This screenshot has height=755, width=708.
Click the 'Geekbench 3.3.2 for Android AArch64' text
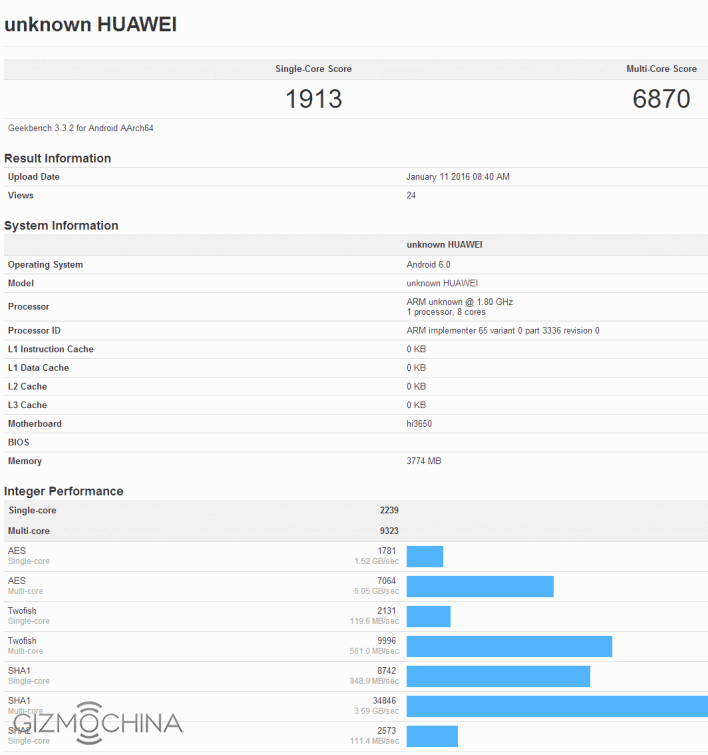(80, 128)
